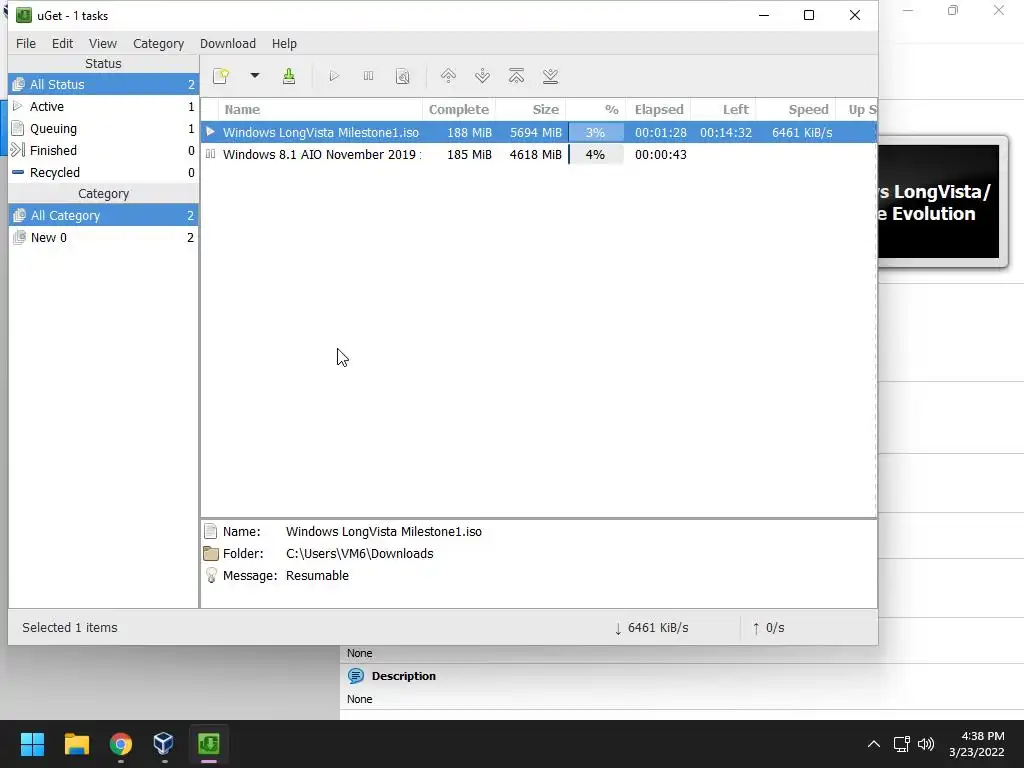Click the folder icon beside Folder label
This screenshot has height=768, width=1024.
[211, 554]
